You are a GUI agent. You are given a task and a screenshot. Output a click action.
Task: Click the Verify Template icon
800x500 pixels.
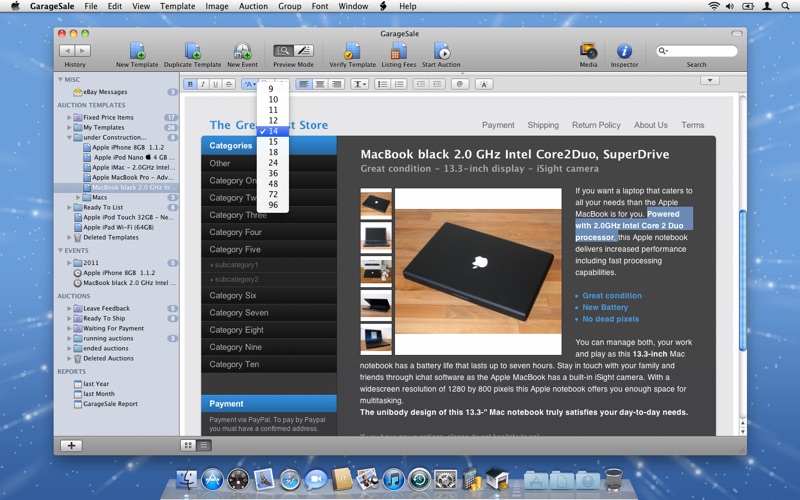352,51
